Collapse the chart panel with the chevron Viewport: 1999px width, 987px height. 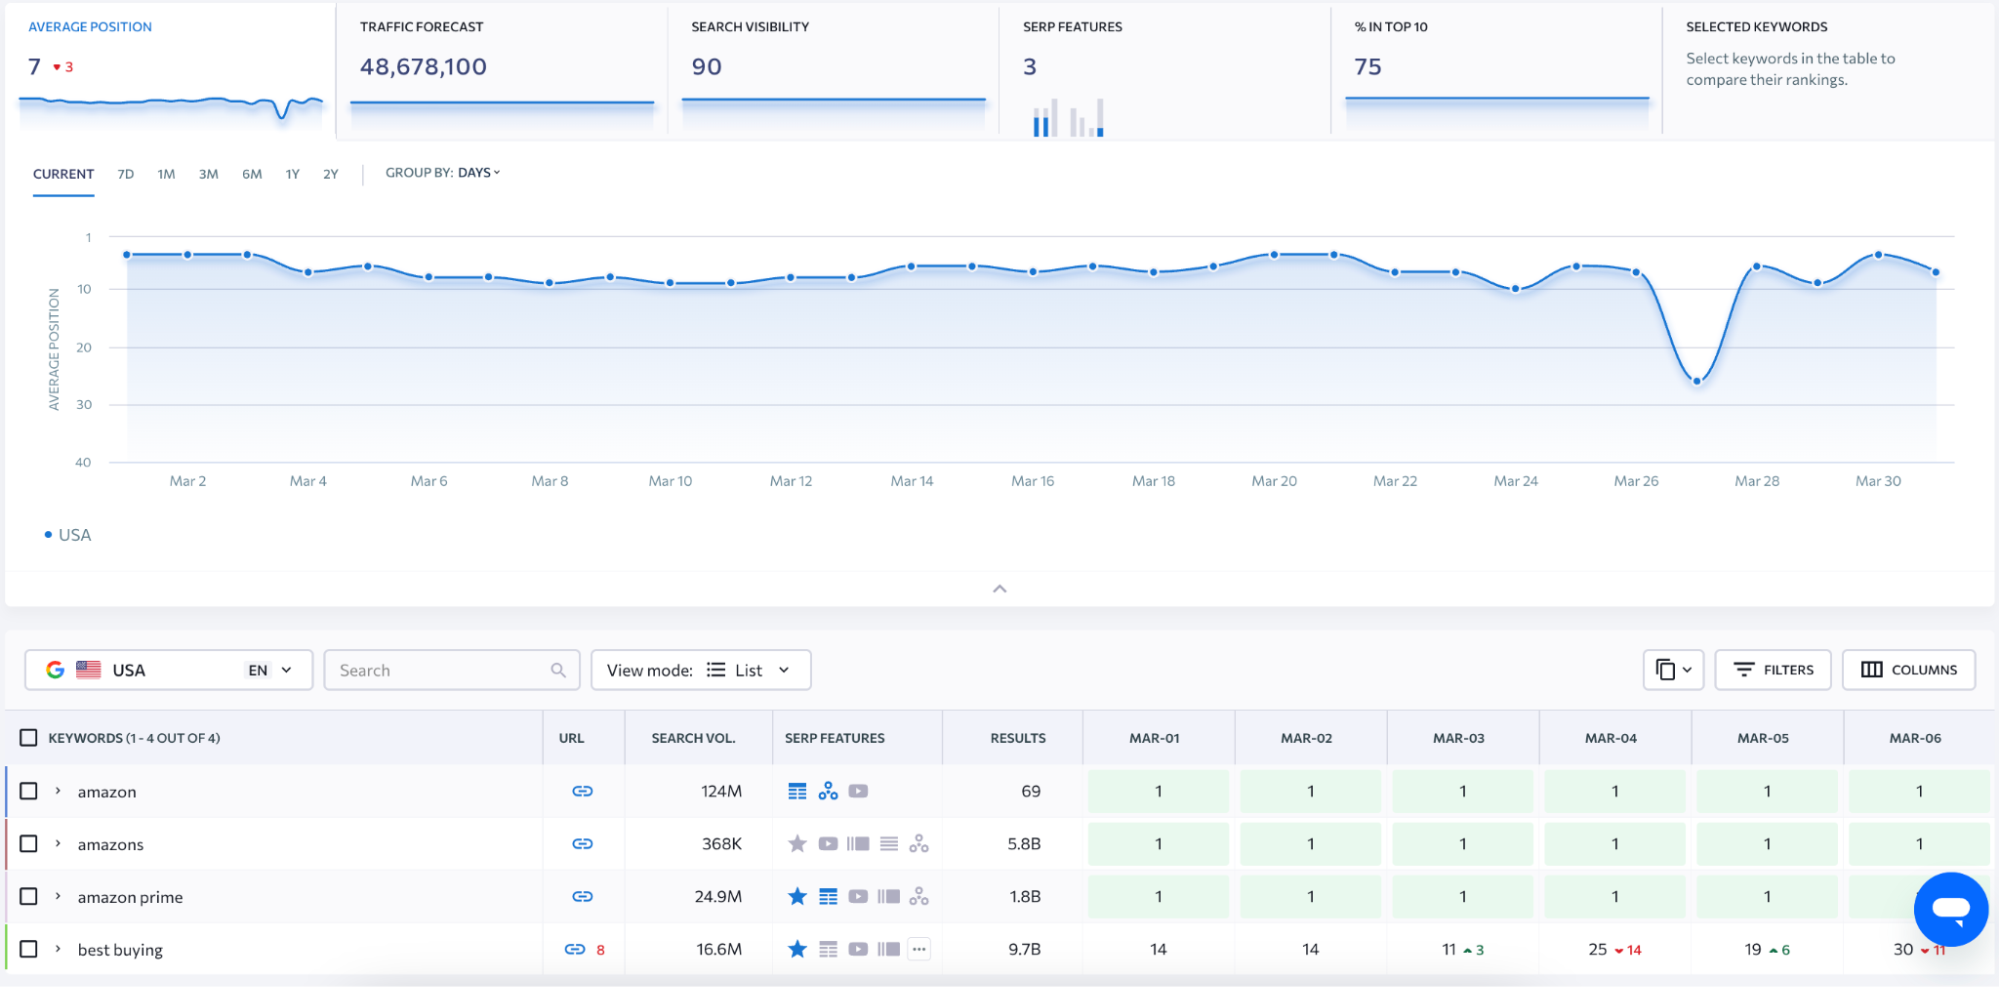[x=1000, y=589]
